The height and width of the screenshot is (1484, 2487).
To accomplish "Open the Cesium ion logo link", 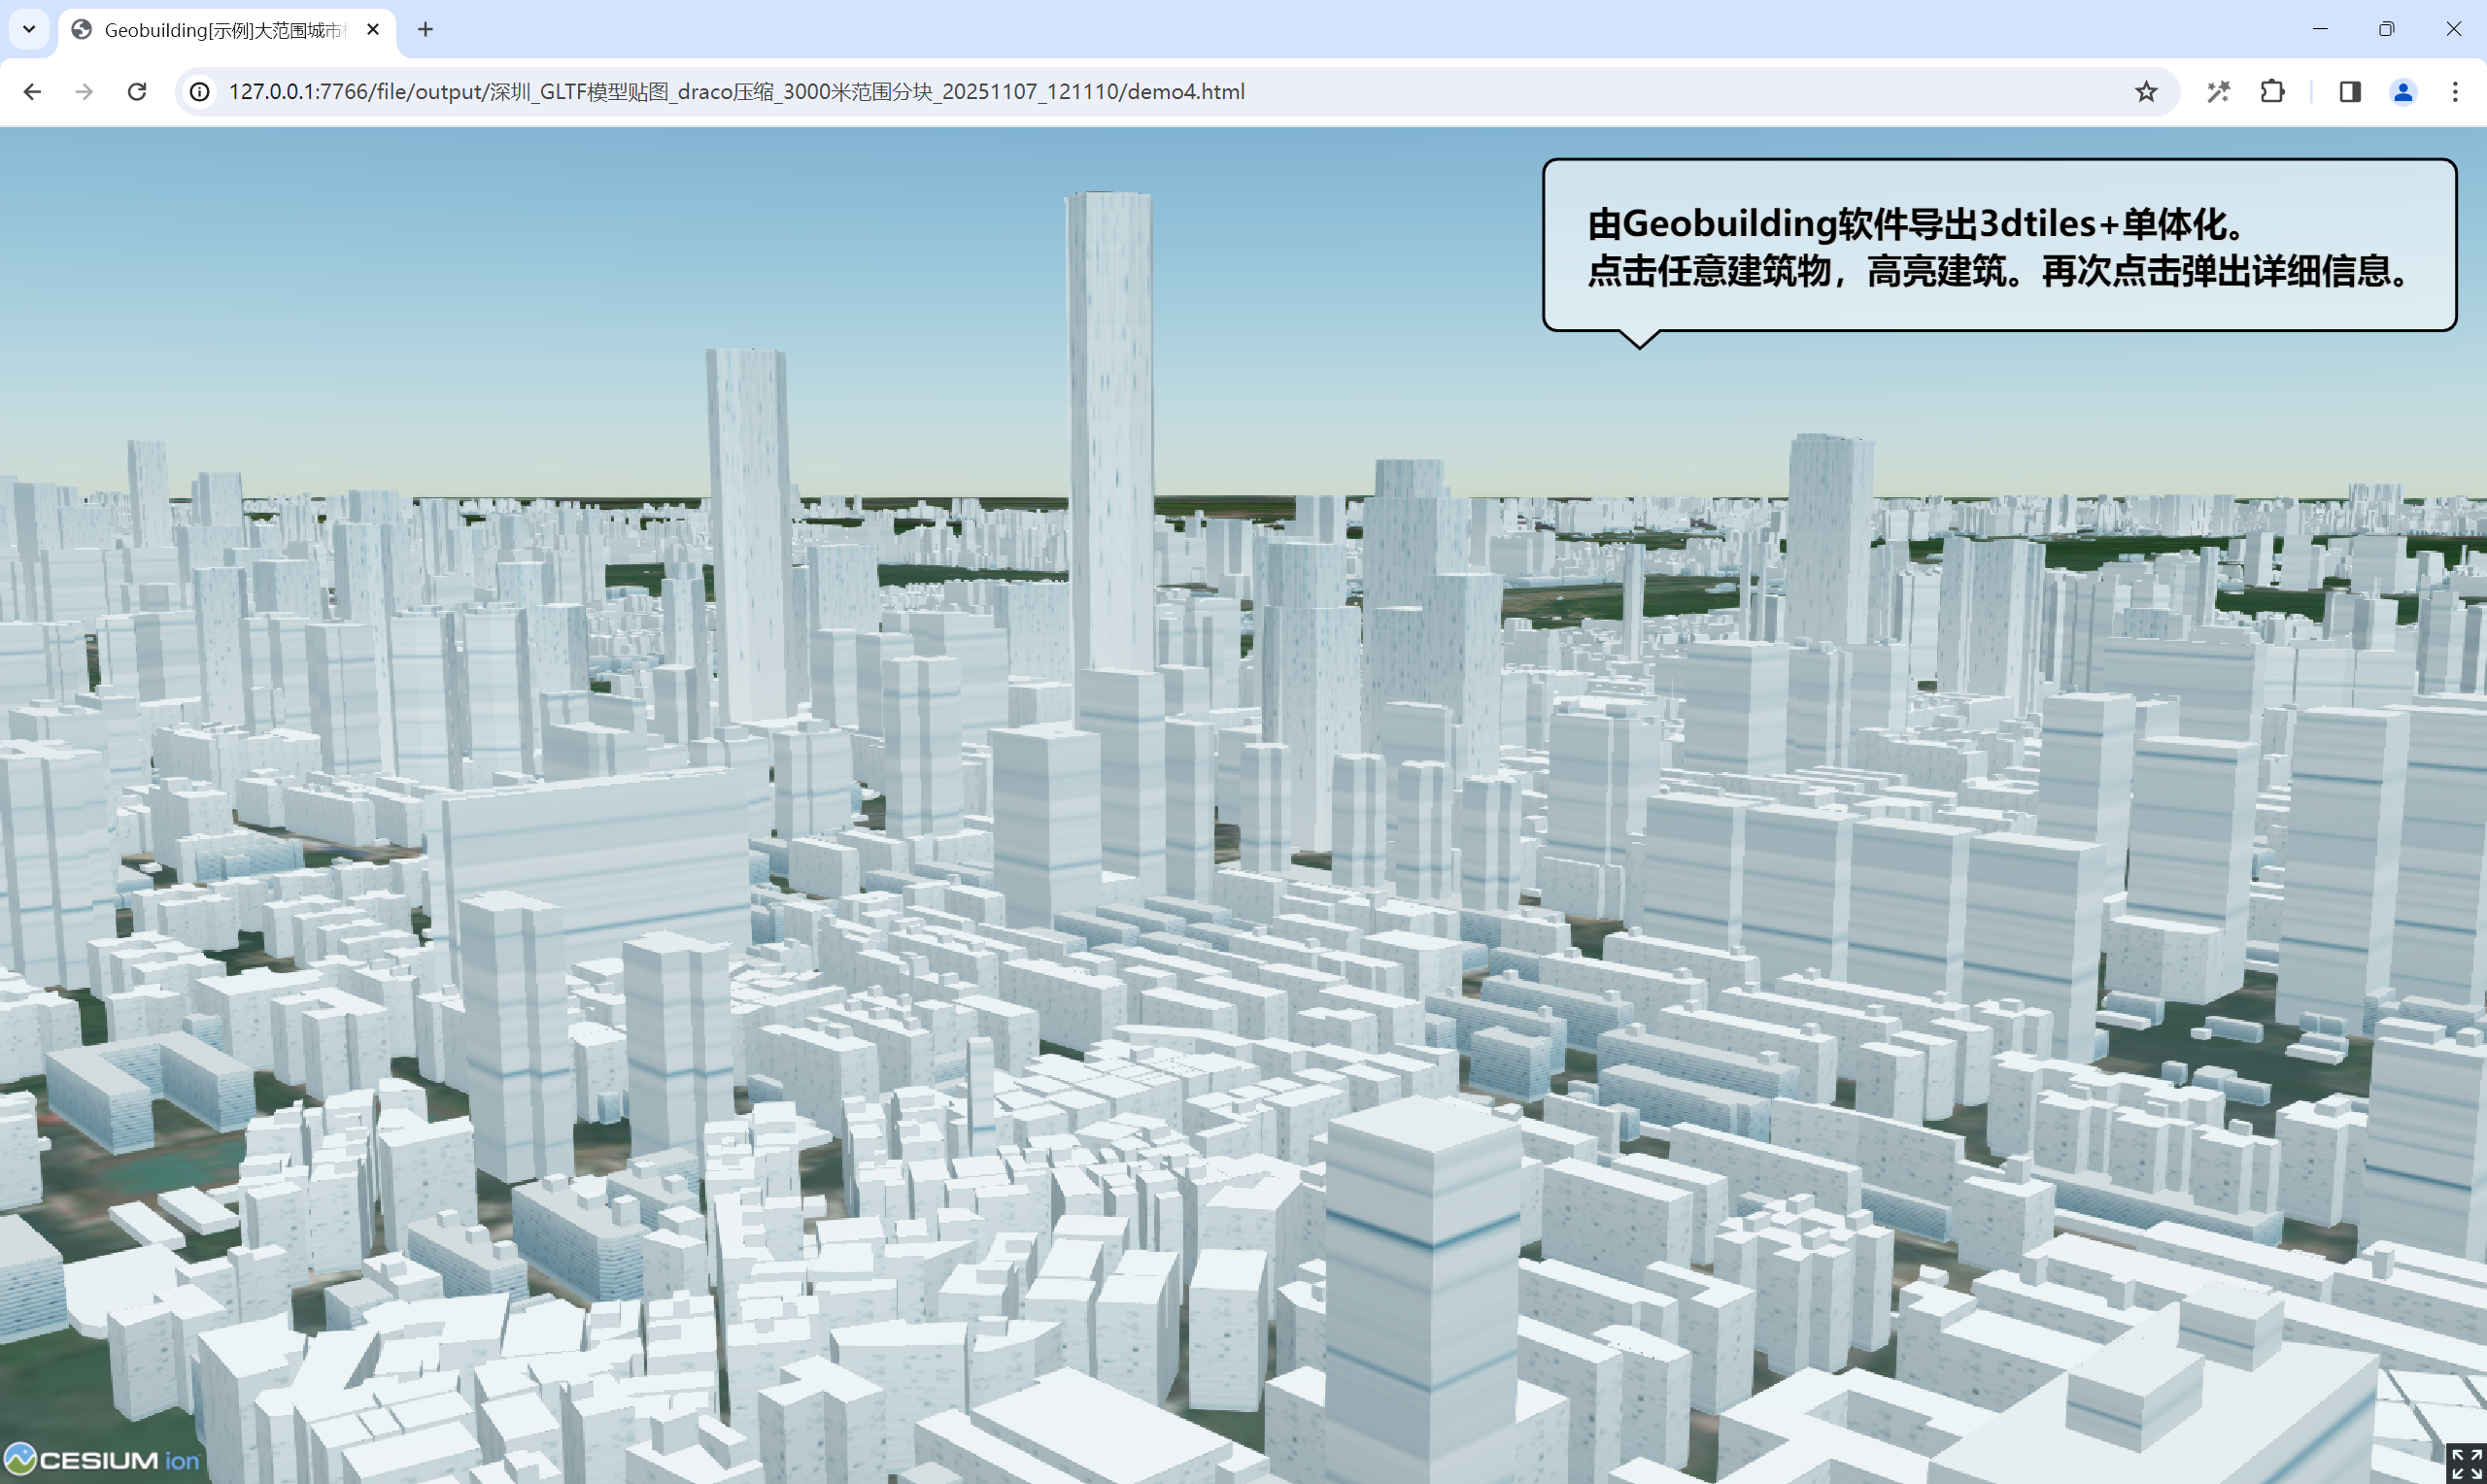I will tap(102, 1459).
